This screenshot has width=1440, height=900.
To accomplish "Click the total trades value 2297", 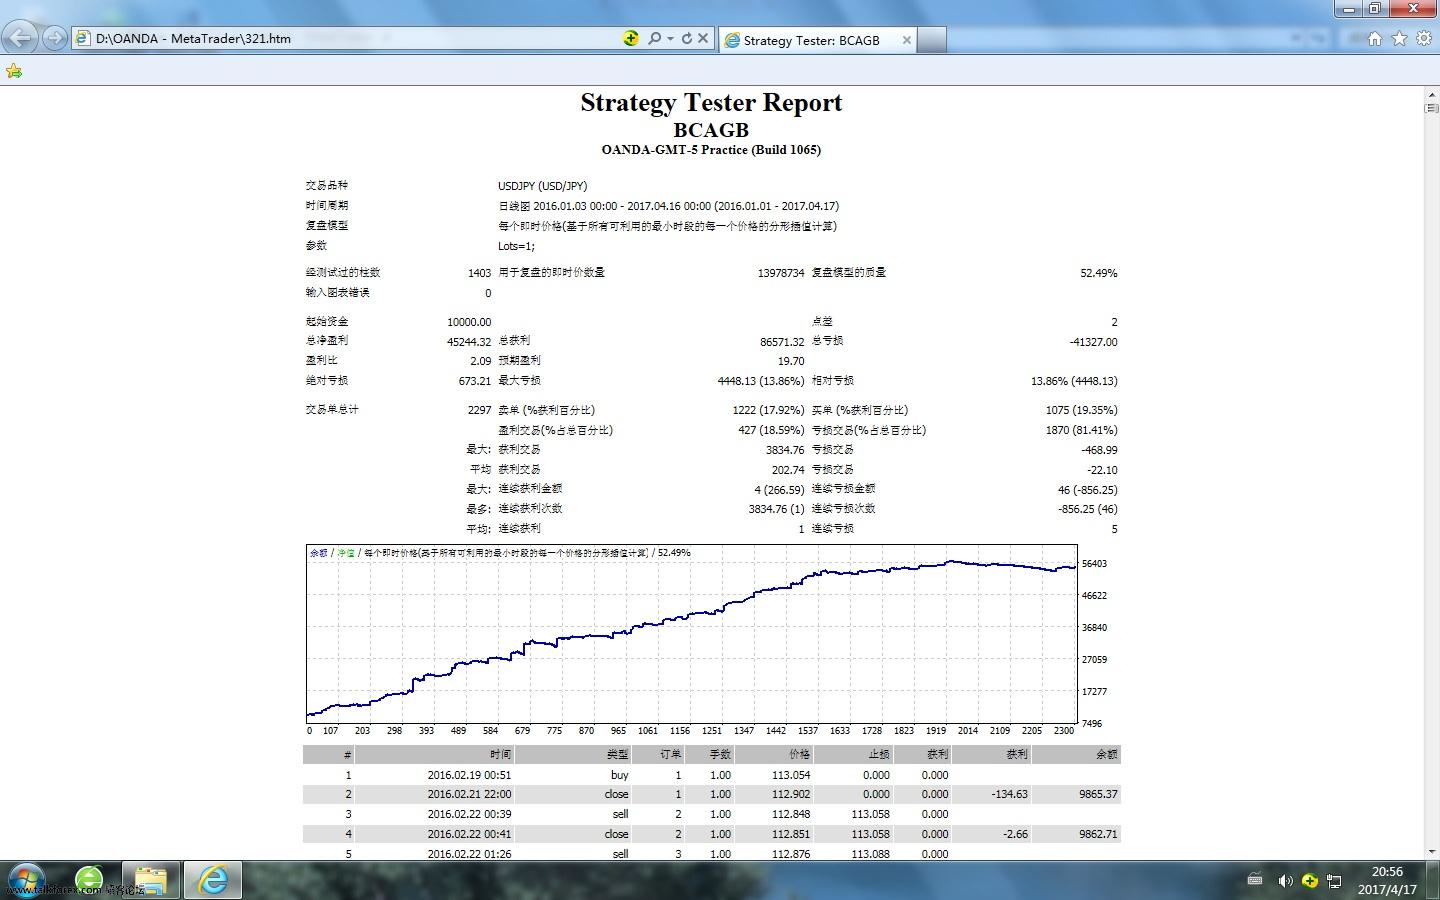I will (x=480, y=410).
